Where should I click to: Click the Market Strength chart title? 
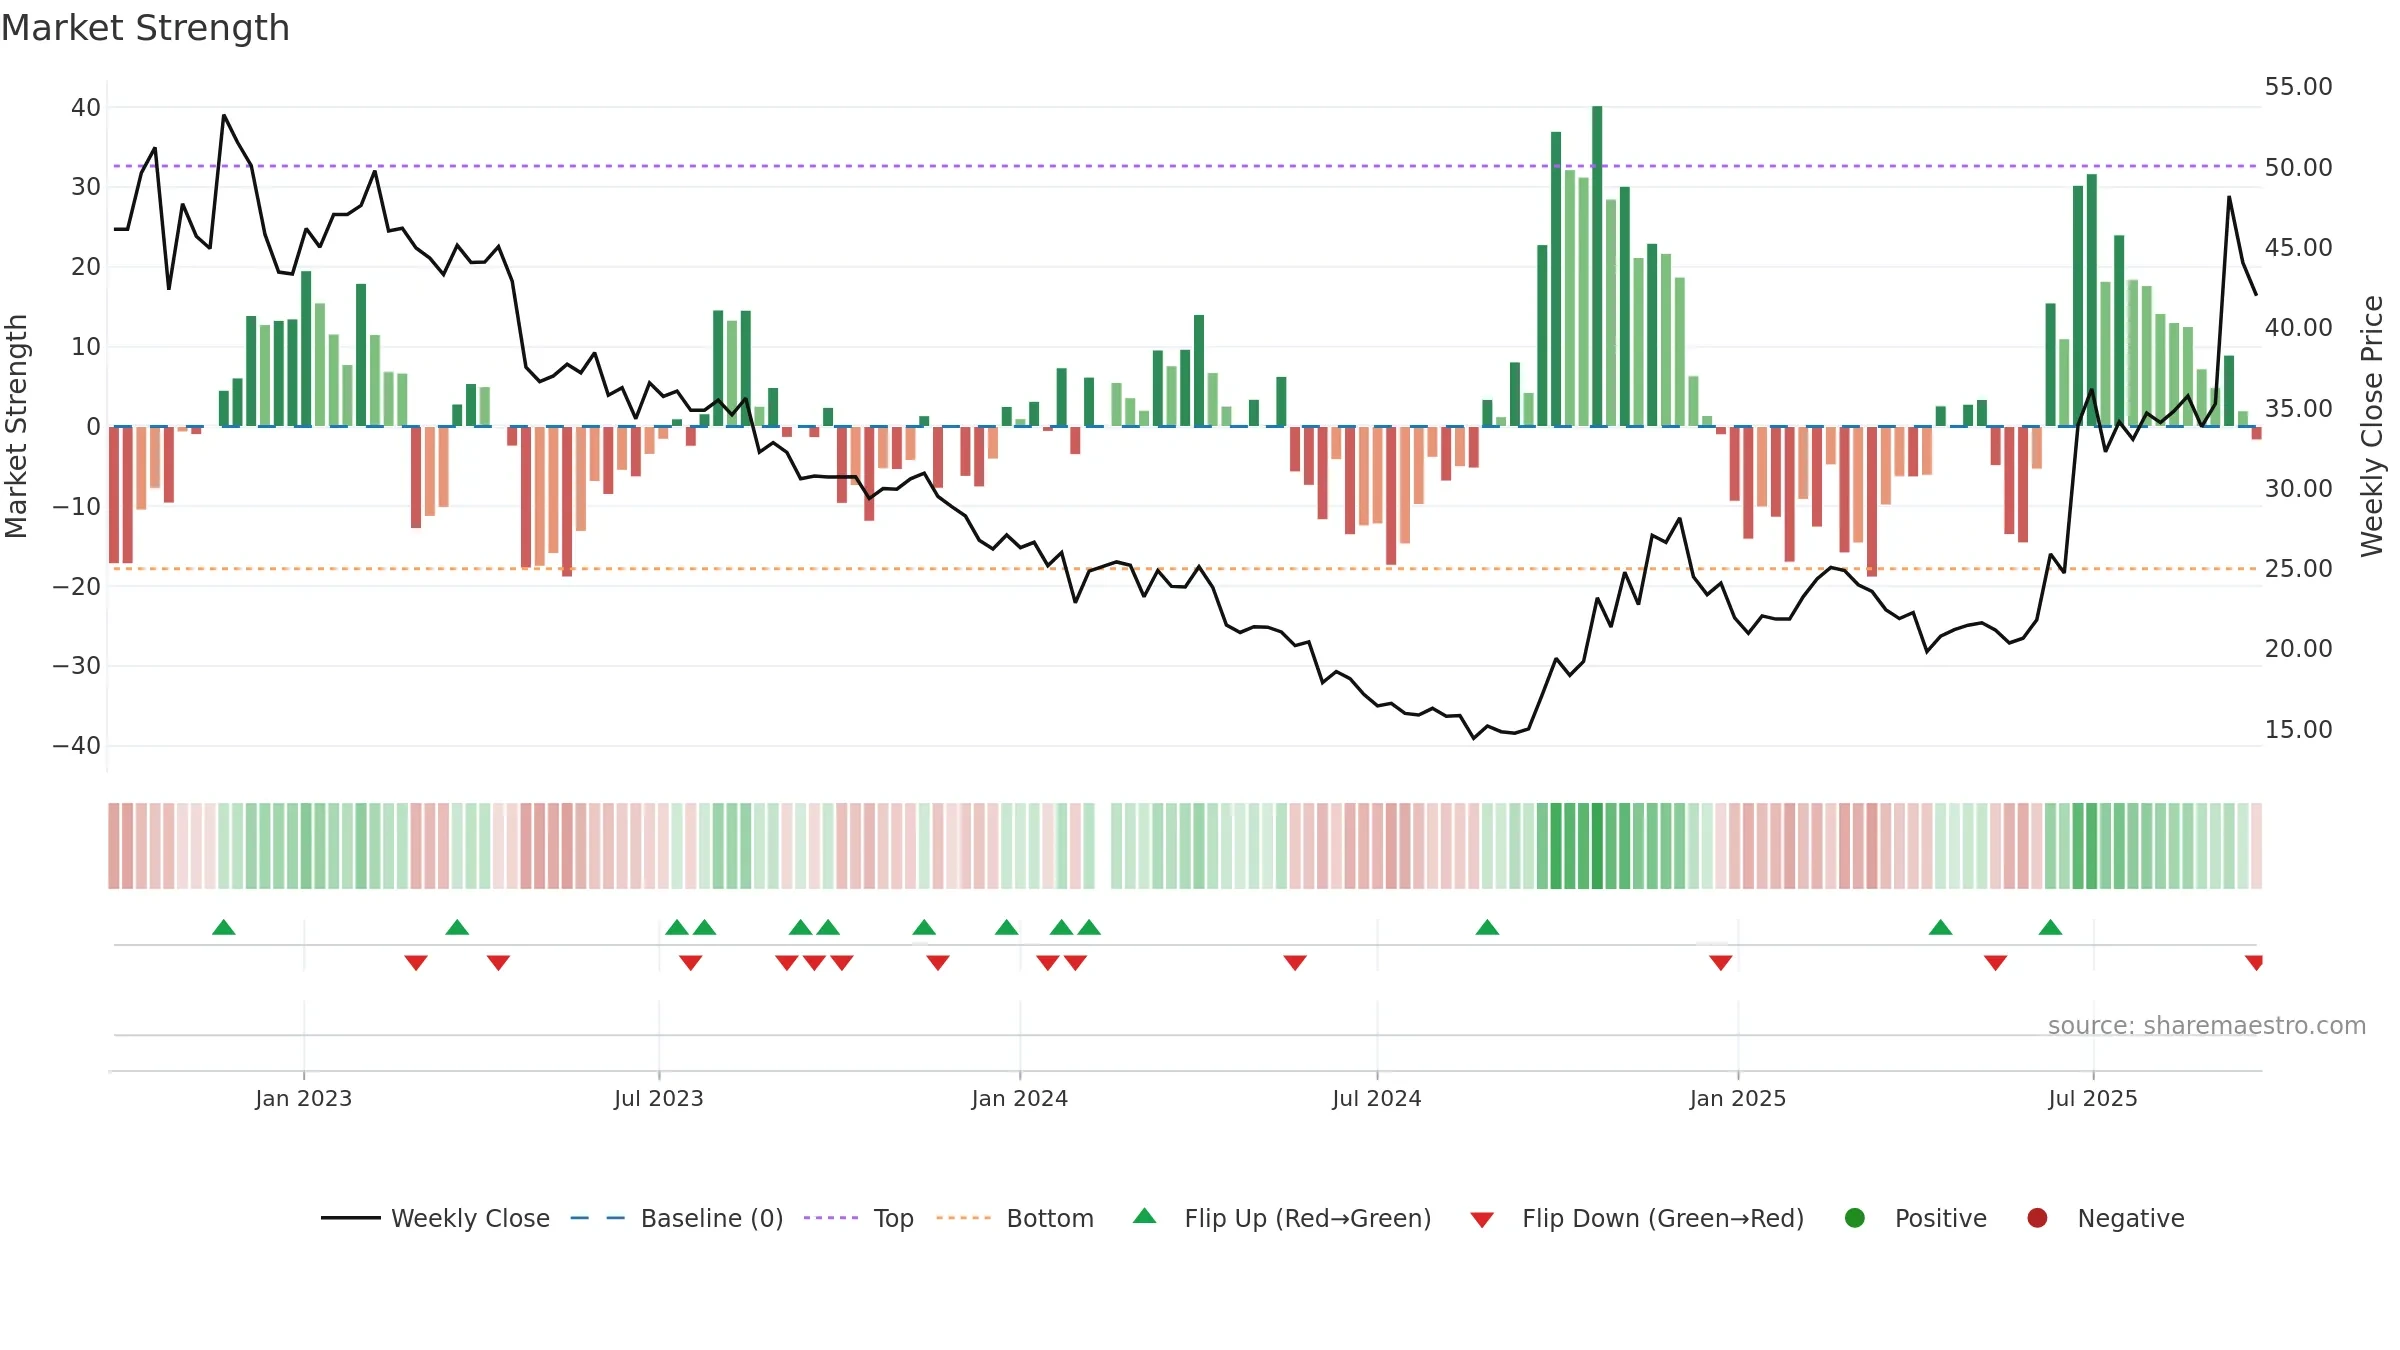click(145, 27)
